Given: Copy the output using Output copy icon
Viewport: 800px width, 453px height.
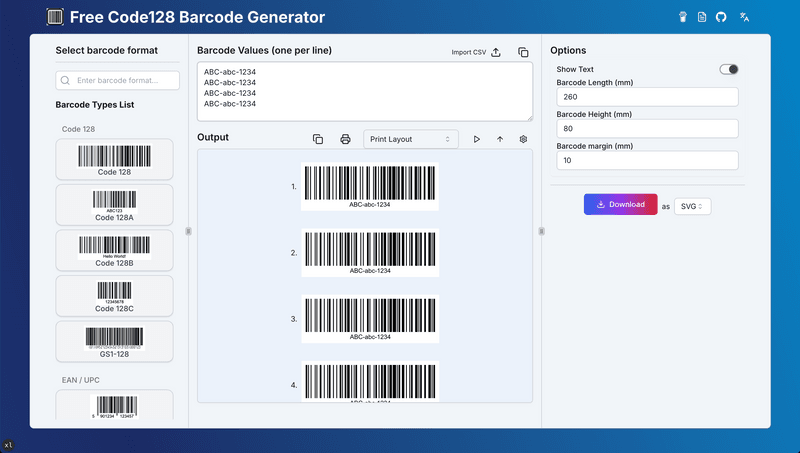Looking at the screenshot, I should coord(318,139).
